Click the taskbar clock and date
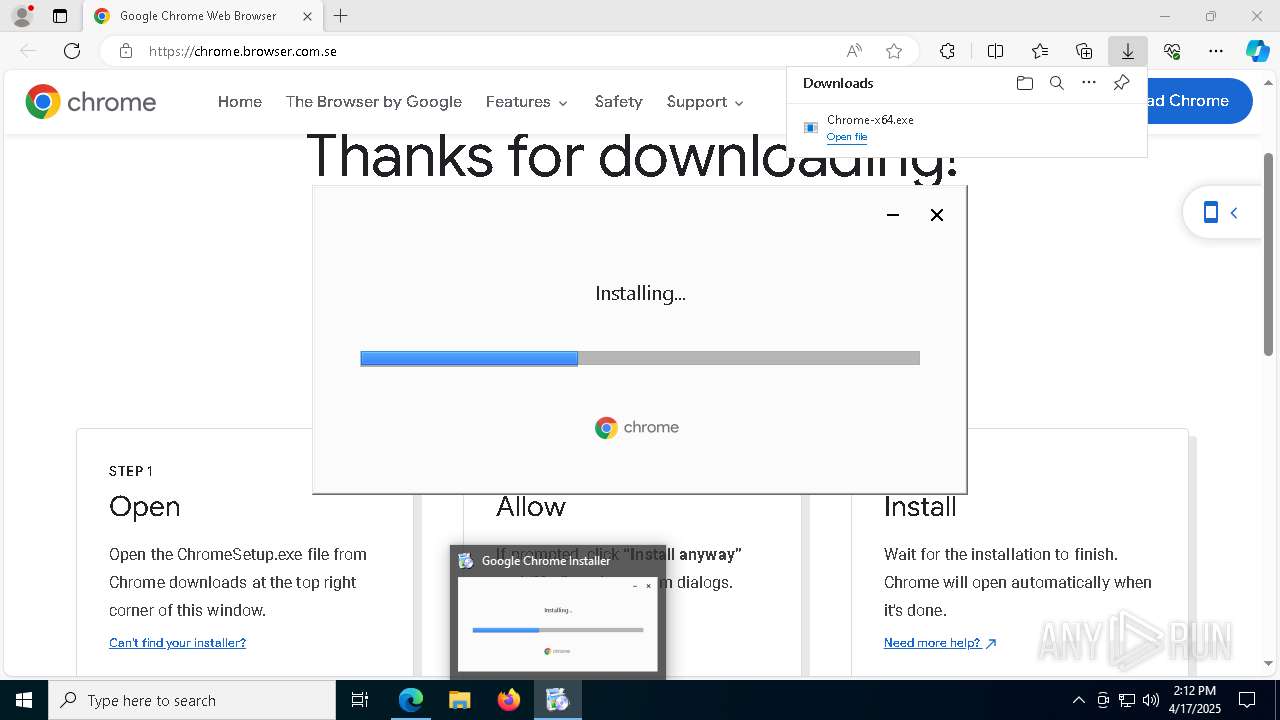Screen dimensions: 1280x720 (x=1196, y=700)
